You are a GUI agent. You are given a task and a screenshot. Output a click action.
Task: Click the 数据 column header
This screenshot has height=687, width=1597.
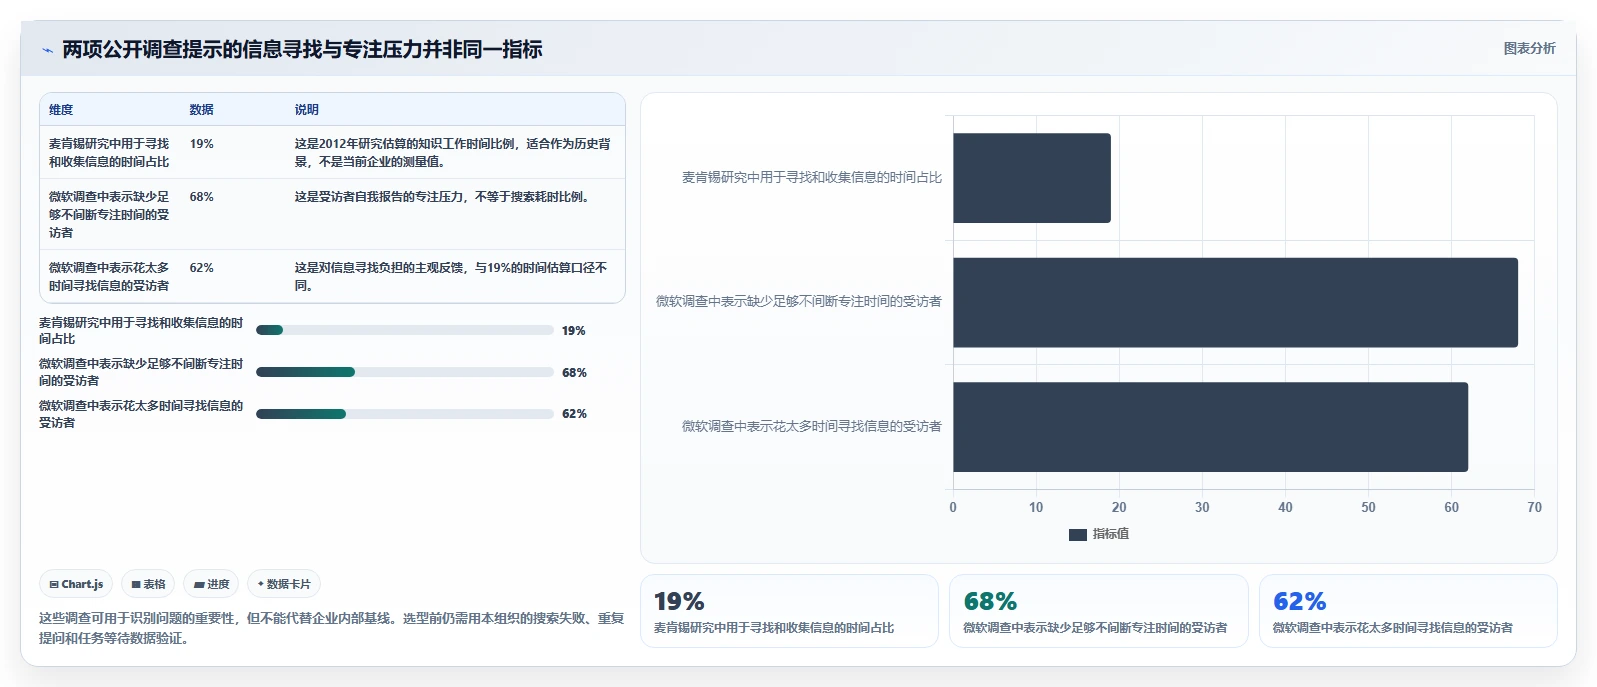coord(202,110)
